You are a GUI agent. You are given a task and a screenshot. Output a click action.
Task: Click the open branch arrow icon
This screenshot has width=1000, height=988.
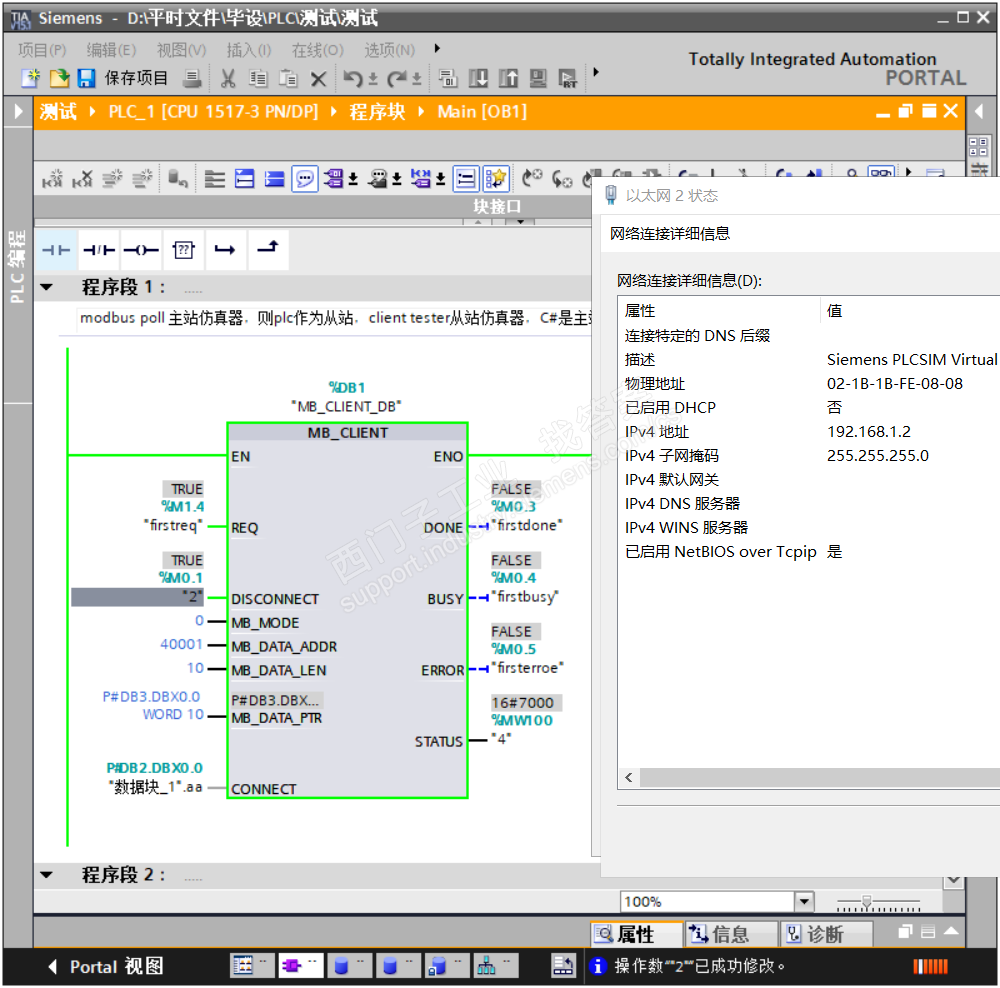[x=224, y=249]
